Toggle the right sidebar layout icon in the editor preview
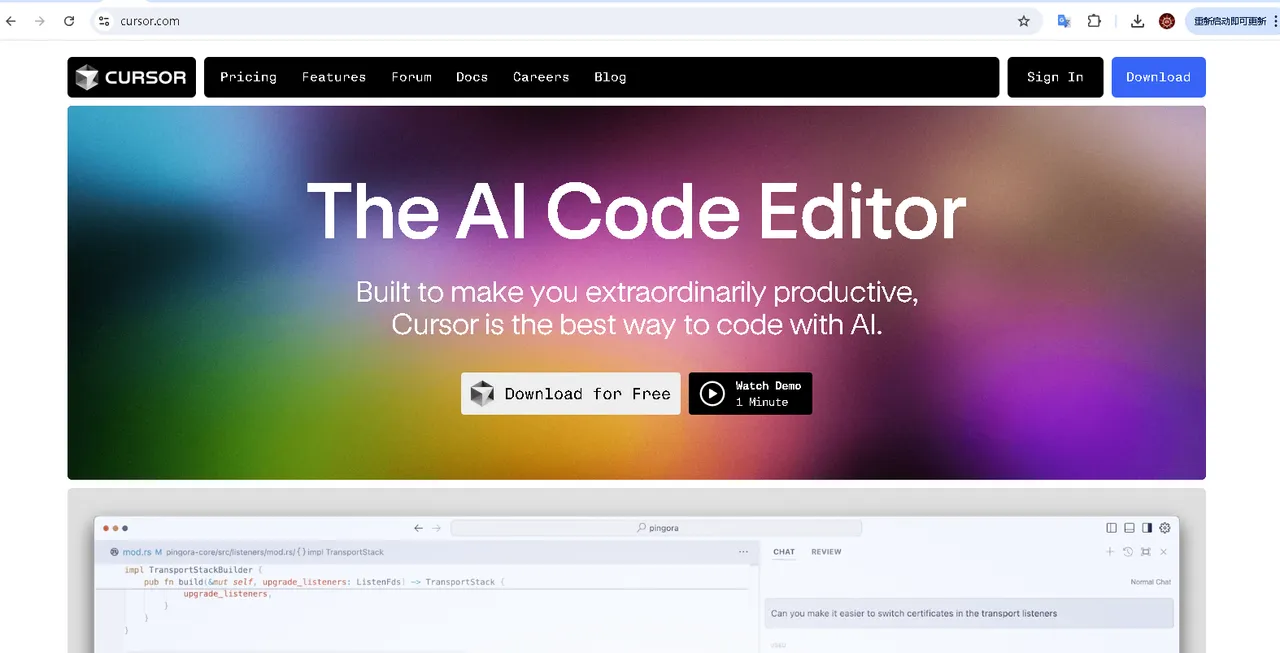Viewport: 1280px width, 653px height. [1147, 528]
